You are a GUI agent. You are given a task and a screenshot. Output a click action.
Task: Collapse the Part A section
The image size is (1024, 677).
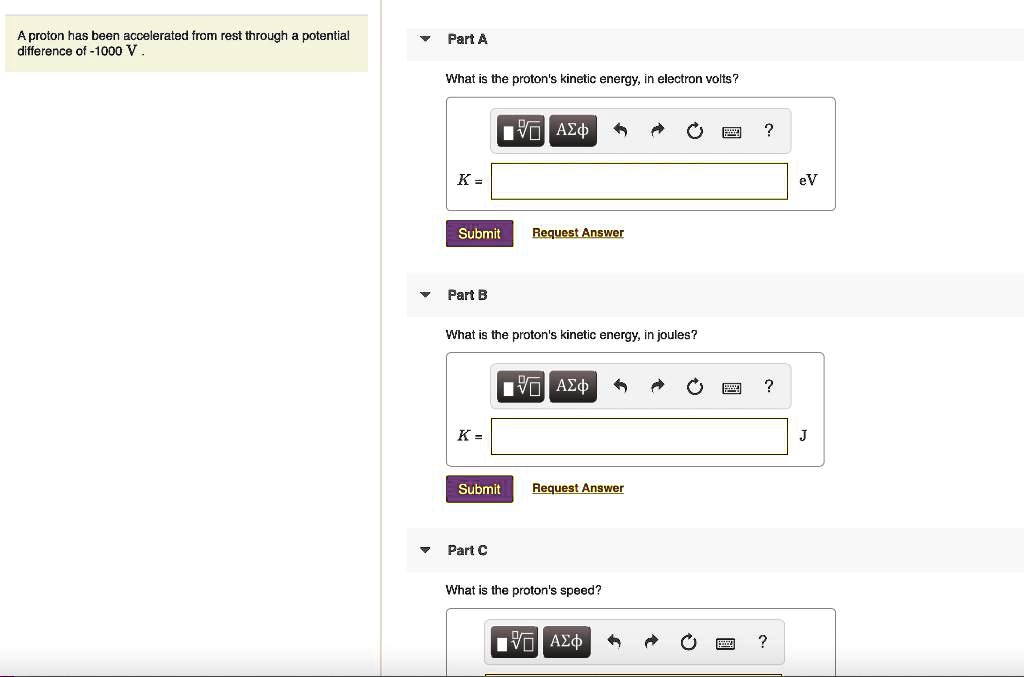[x=425, y=39]
